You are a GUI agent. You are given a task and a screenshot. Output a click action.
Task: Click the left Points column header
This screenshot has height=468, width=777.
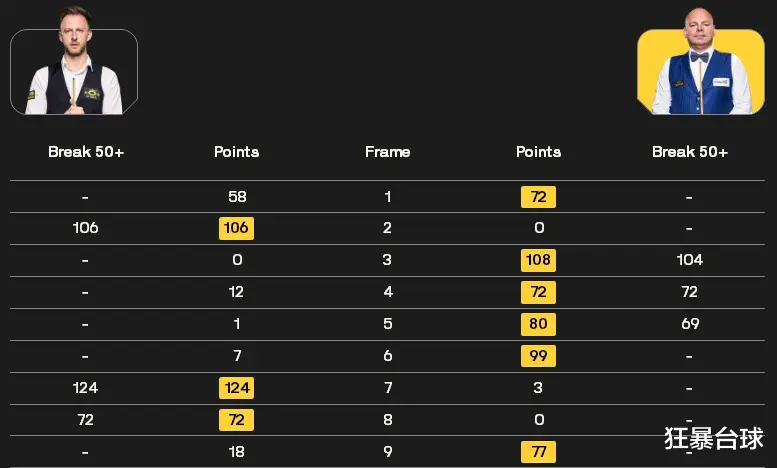point(236,152)
